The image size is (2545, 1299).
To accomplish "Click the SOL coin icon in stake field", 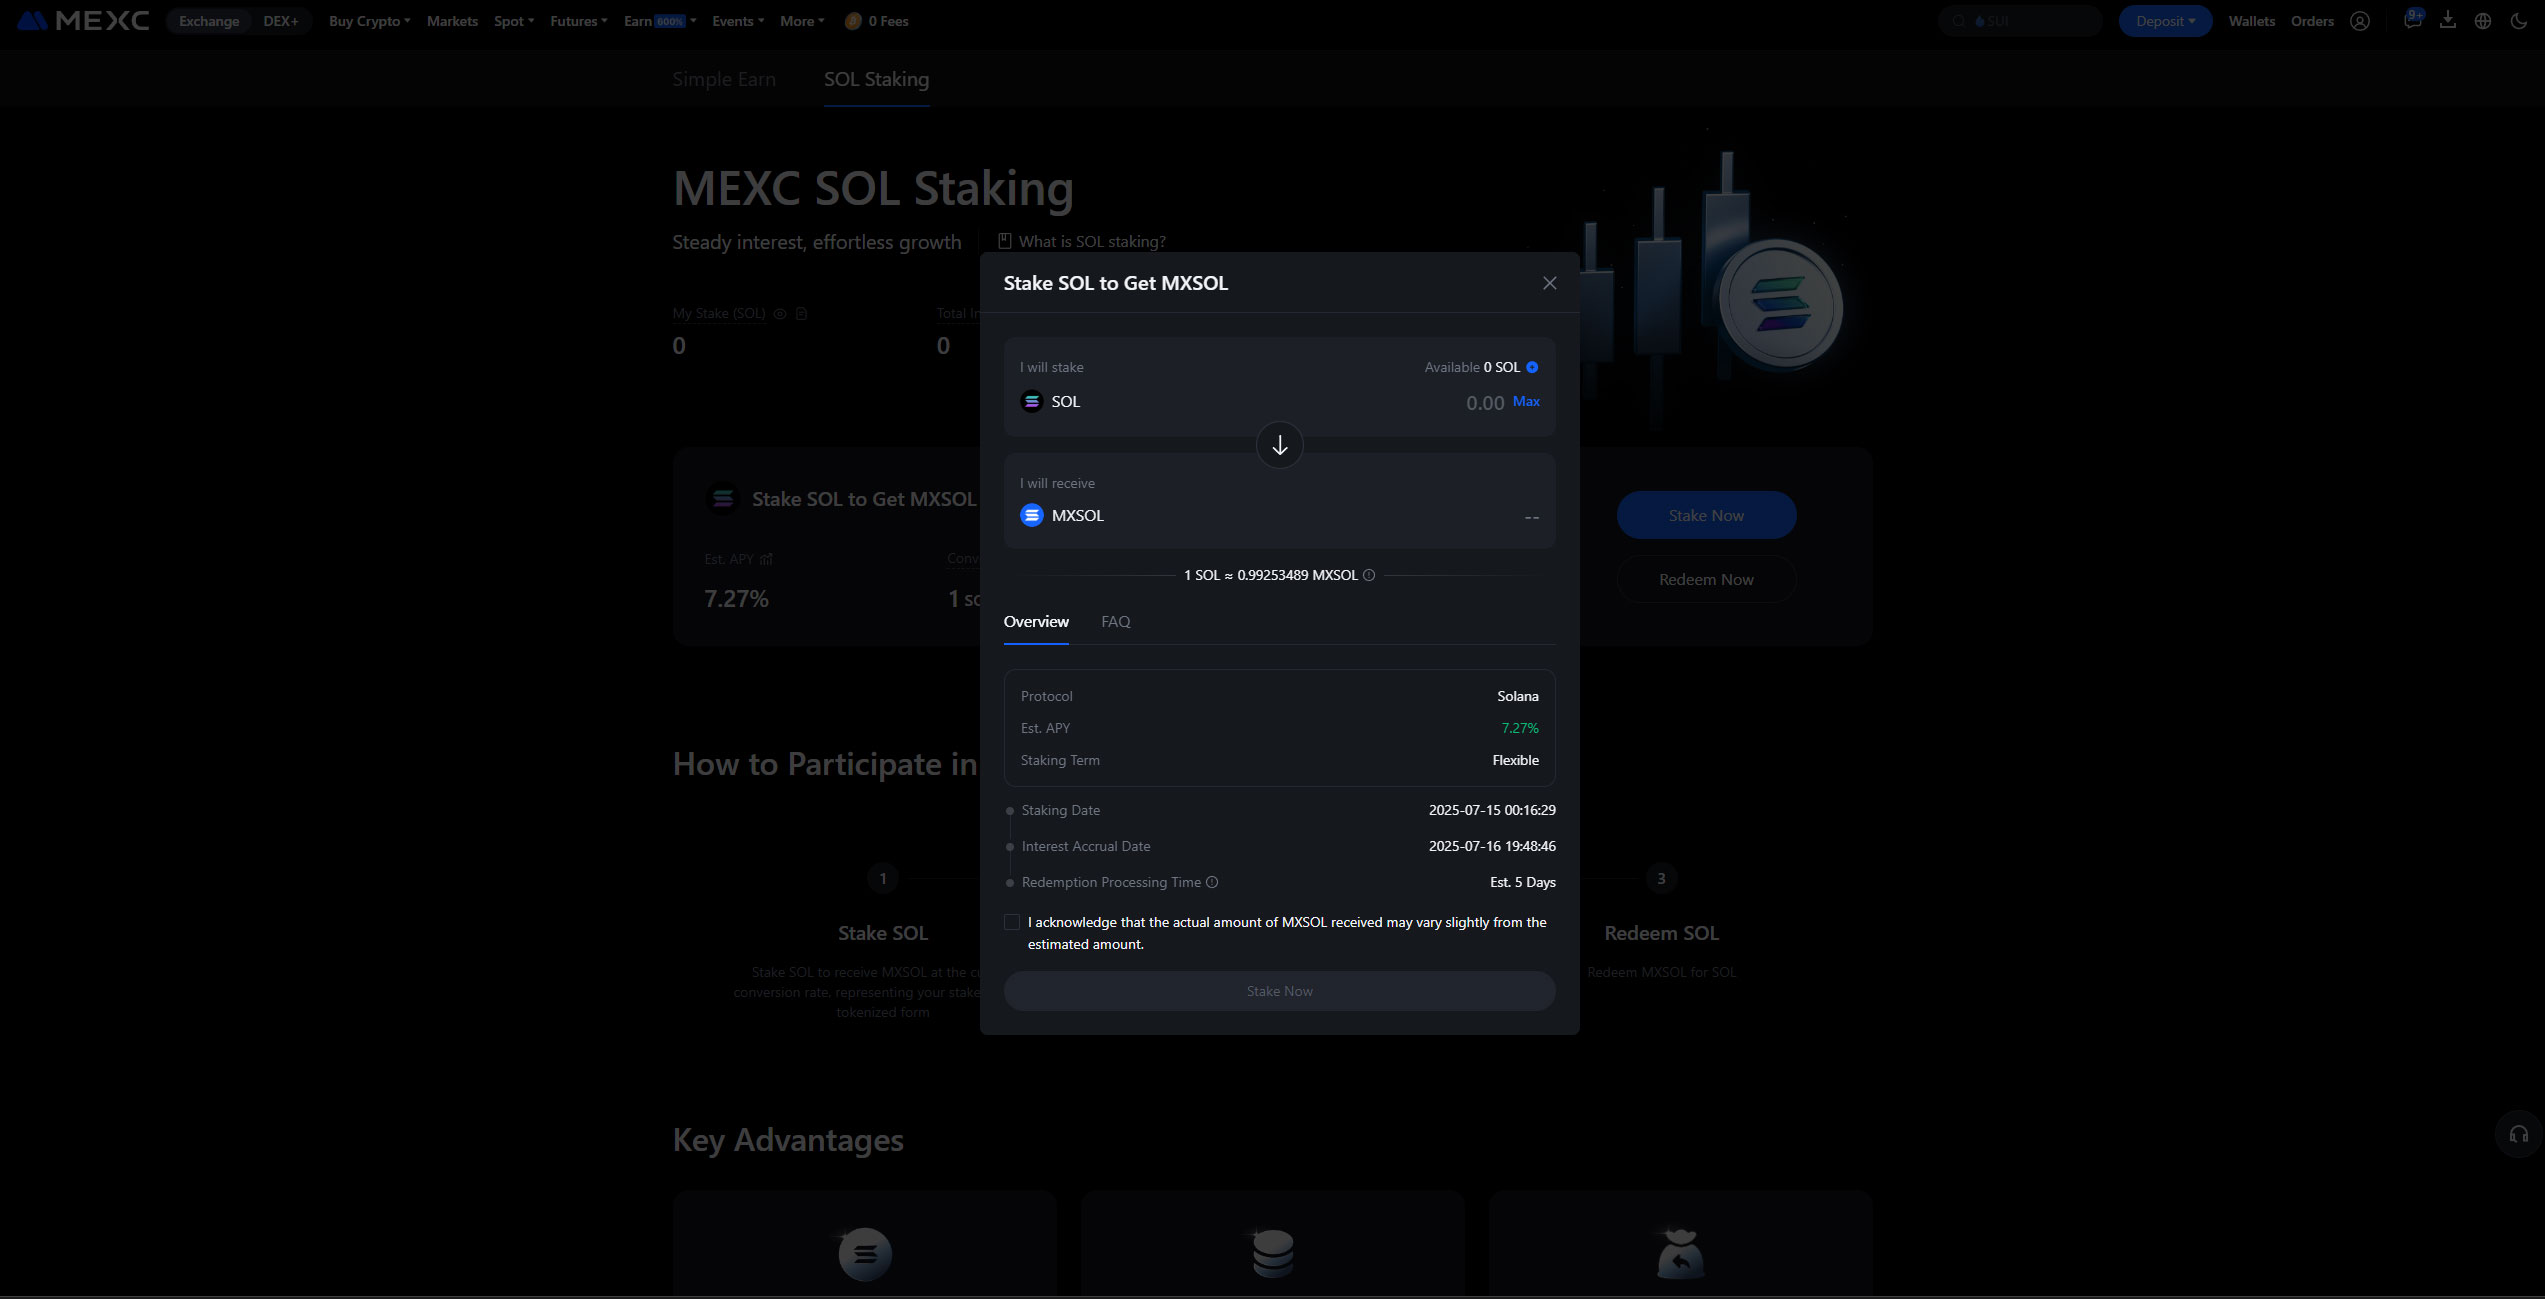I will (x=1032, y=401).
